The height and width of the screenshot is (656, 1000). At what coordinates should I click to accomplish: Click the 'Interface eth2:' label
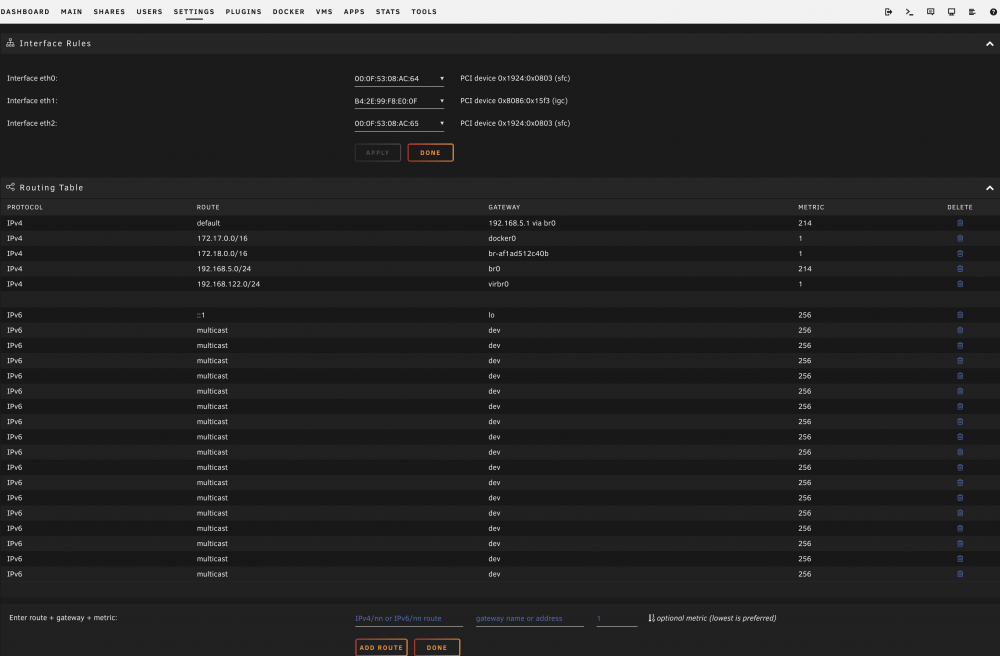[32, 123]
